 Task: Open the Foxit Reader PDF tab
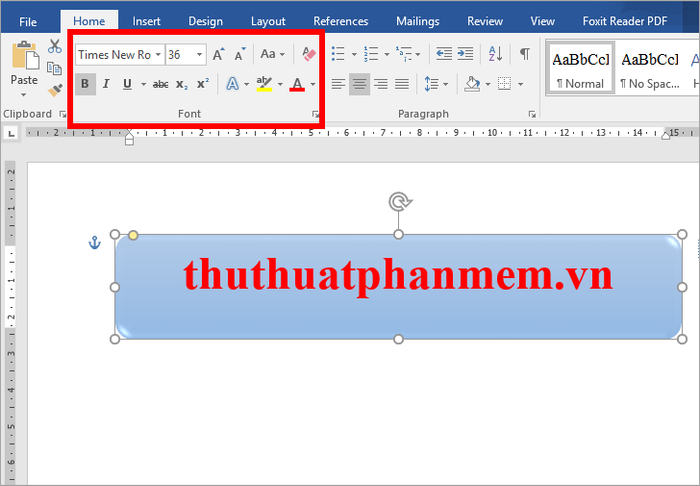(625, 21)
